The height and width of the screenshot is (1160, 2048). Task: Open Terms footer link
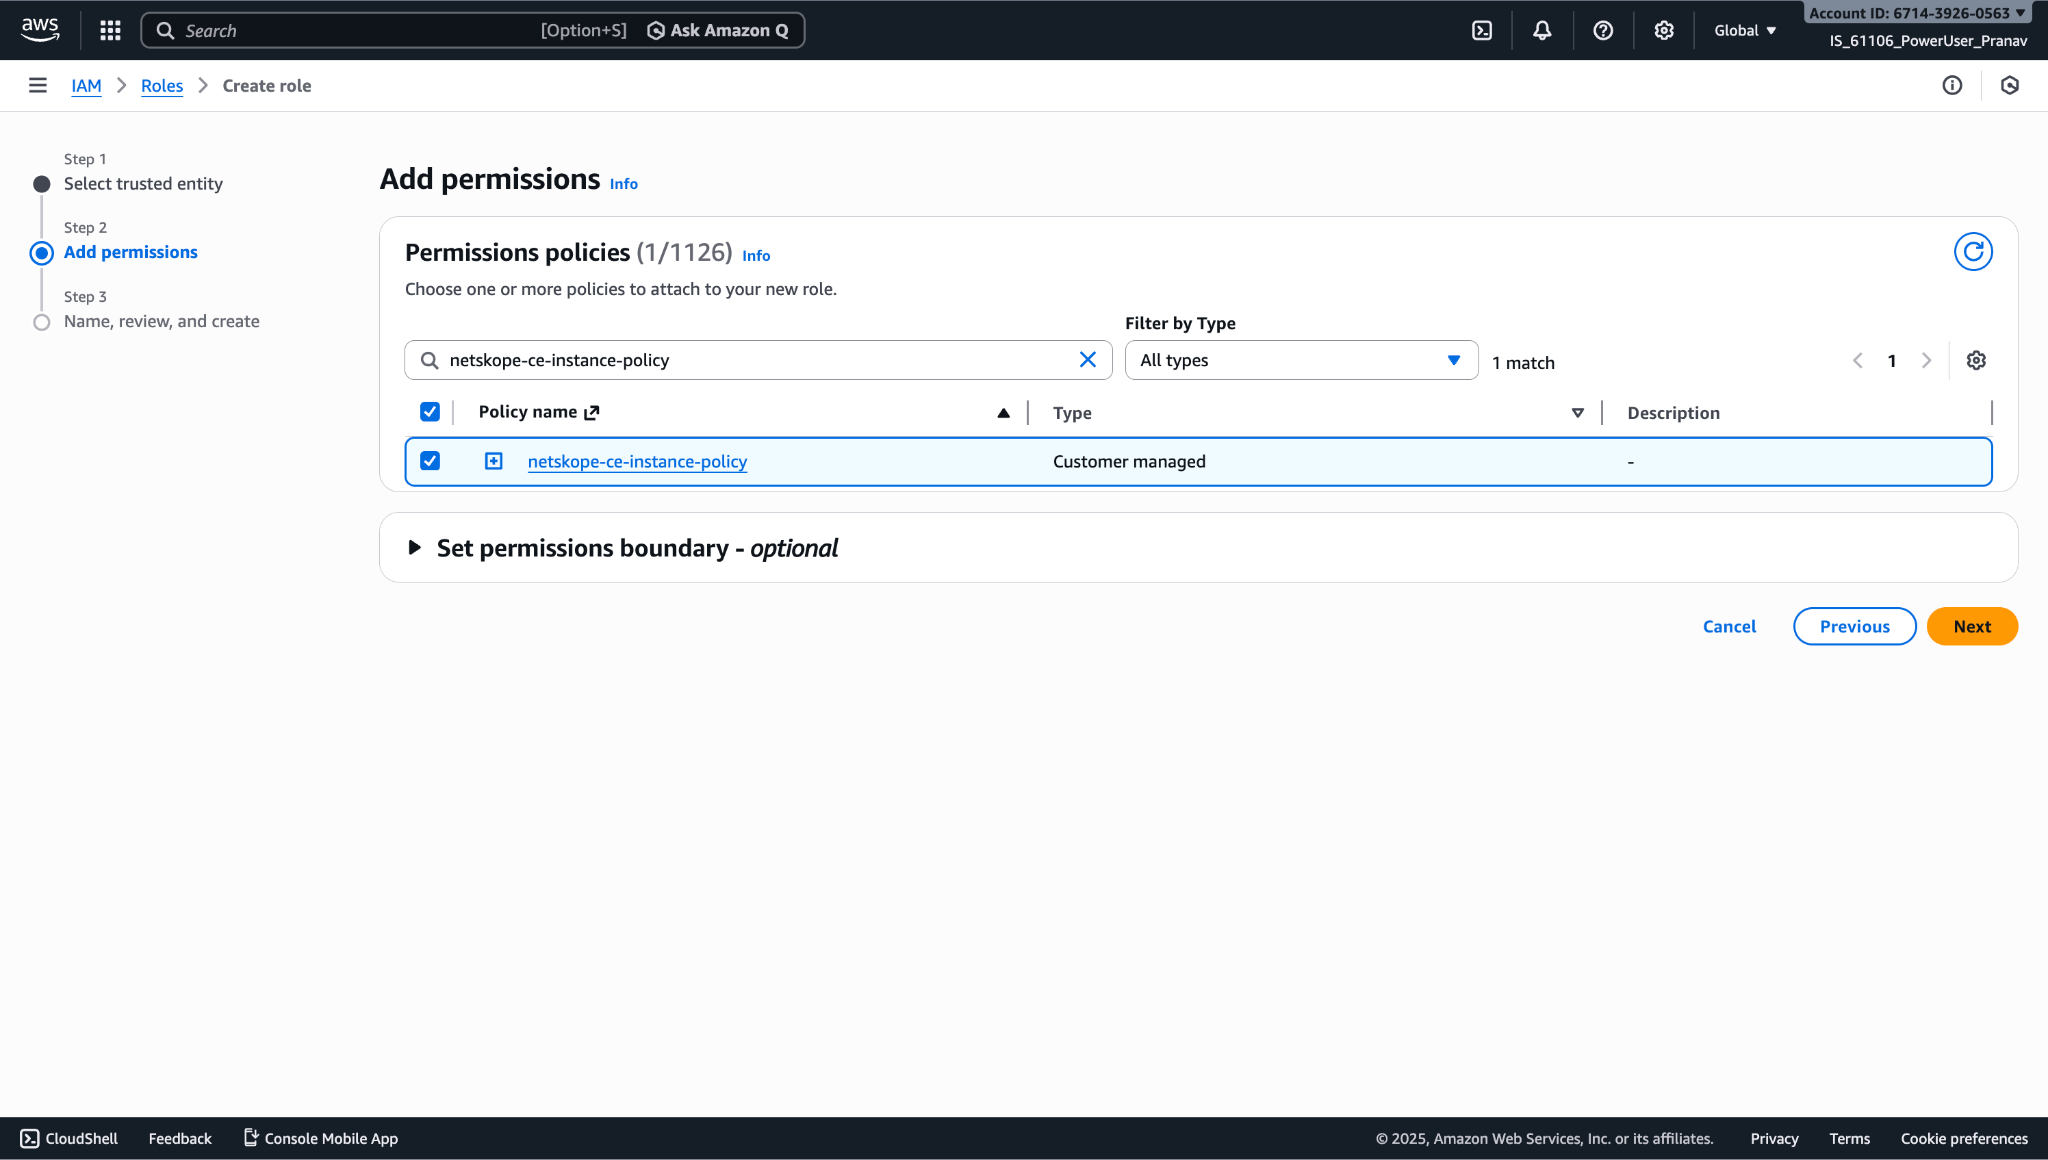(x=1849, y=1138)
